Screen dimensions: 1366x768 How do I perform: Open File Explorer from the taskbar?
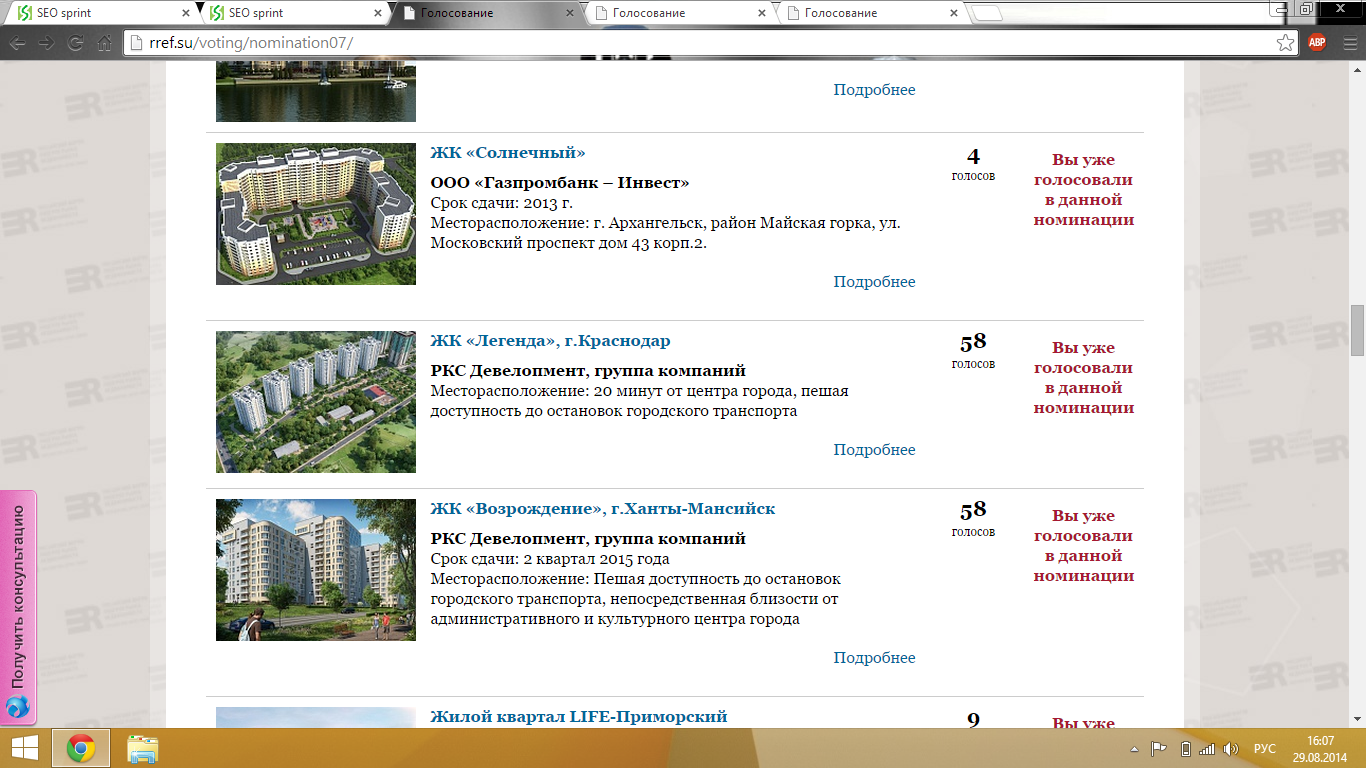point(142,748)
